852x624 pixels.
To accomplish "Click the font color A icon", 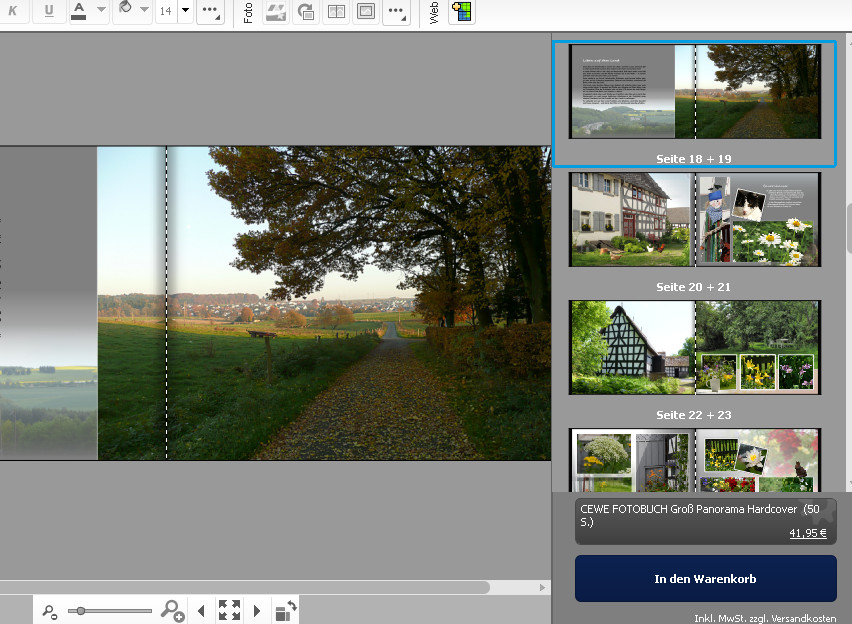I will [78, 11].
